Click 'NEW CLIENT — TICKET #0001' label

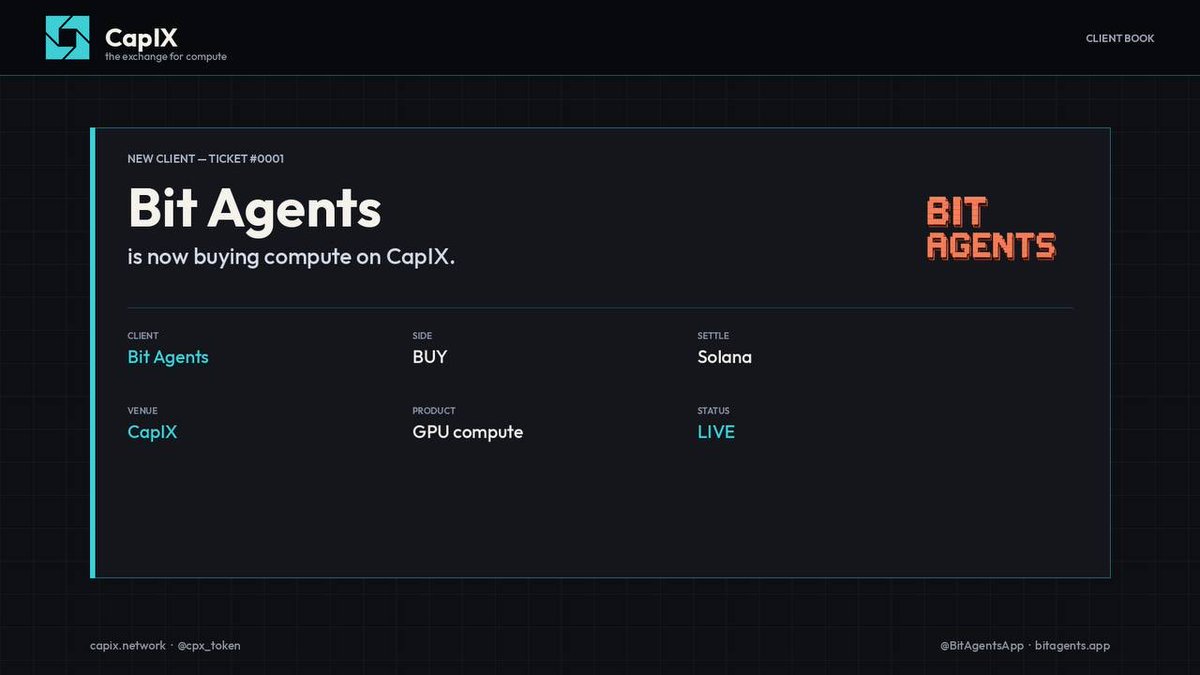206,159
